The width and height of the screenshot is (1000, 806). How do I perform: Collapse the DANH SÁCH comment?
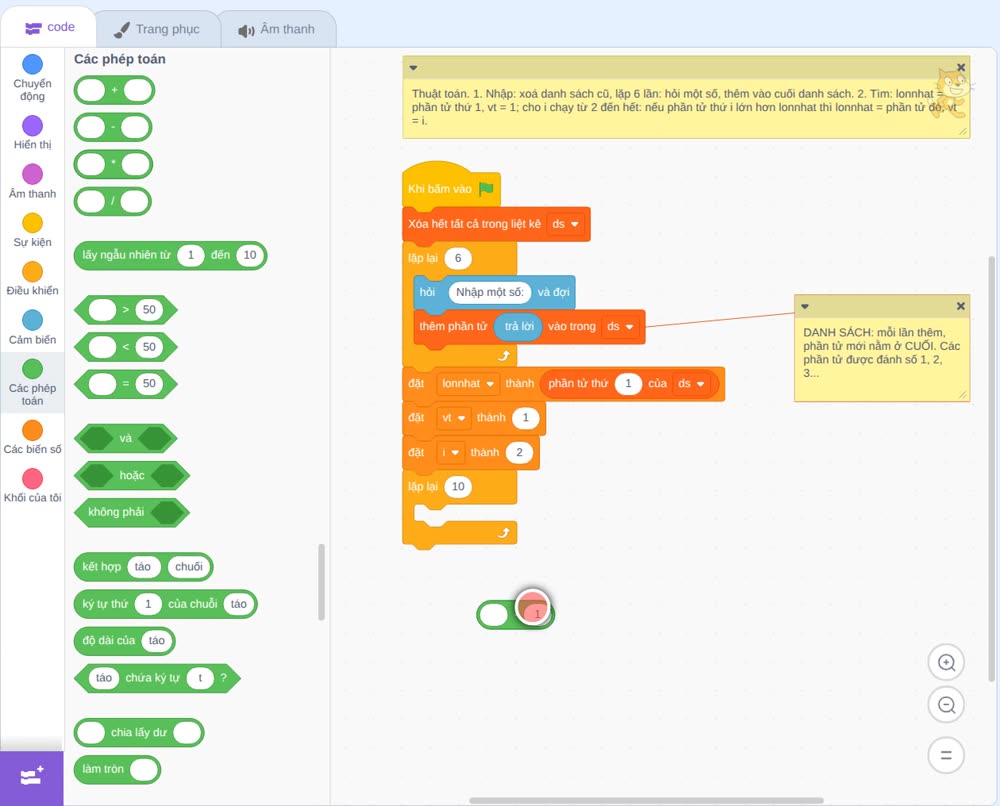[x=805, y=306]
